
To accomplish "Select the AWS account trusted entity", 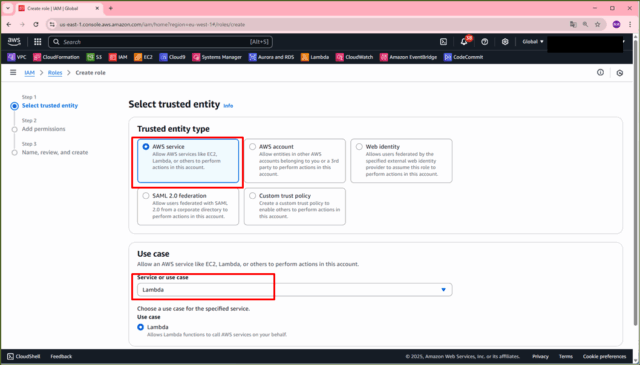I will point(295,160).
